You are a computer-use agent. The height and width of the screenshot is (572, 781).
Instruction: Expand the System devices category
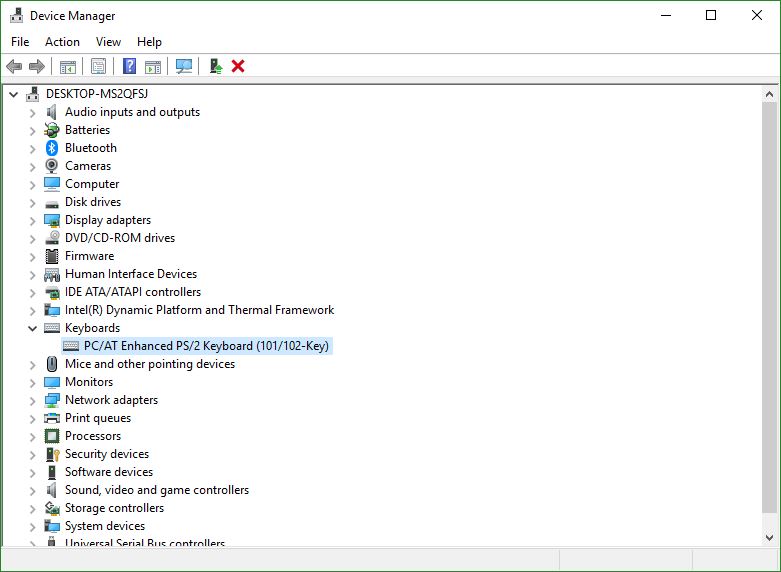32,526
